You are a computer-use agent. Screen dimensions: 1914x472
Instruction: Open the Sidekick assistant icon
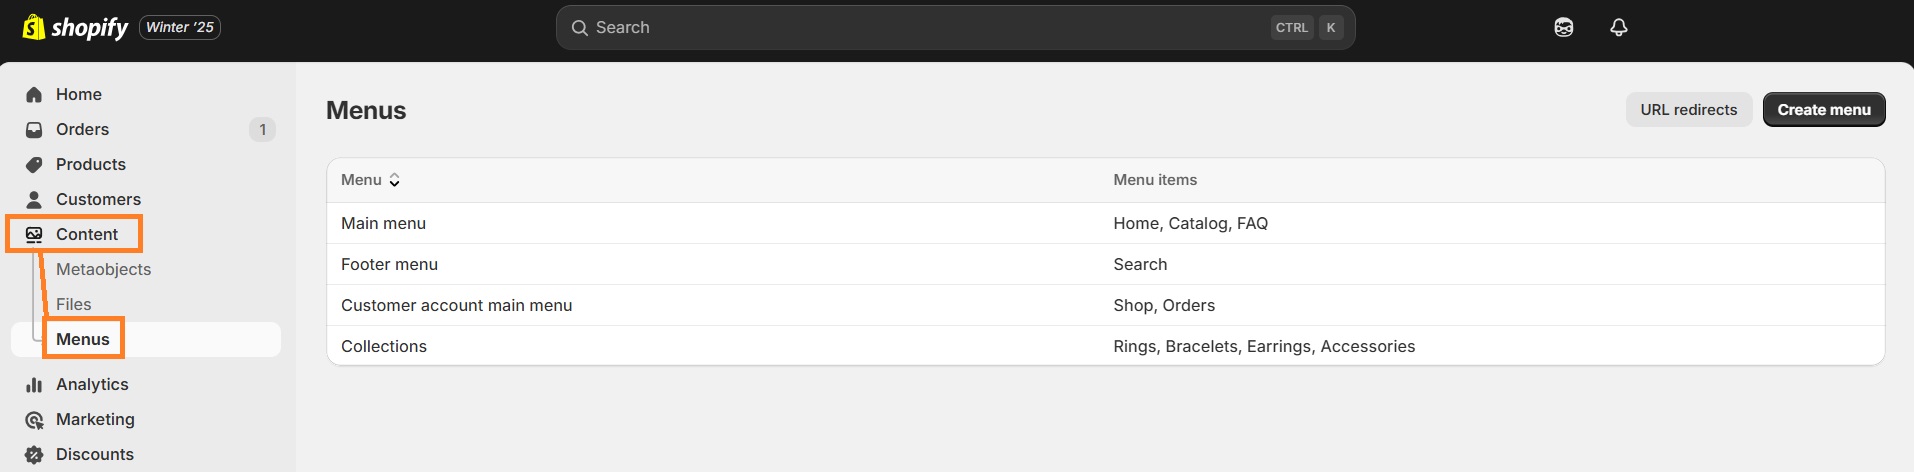pos(1564,28)
